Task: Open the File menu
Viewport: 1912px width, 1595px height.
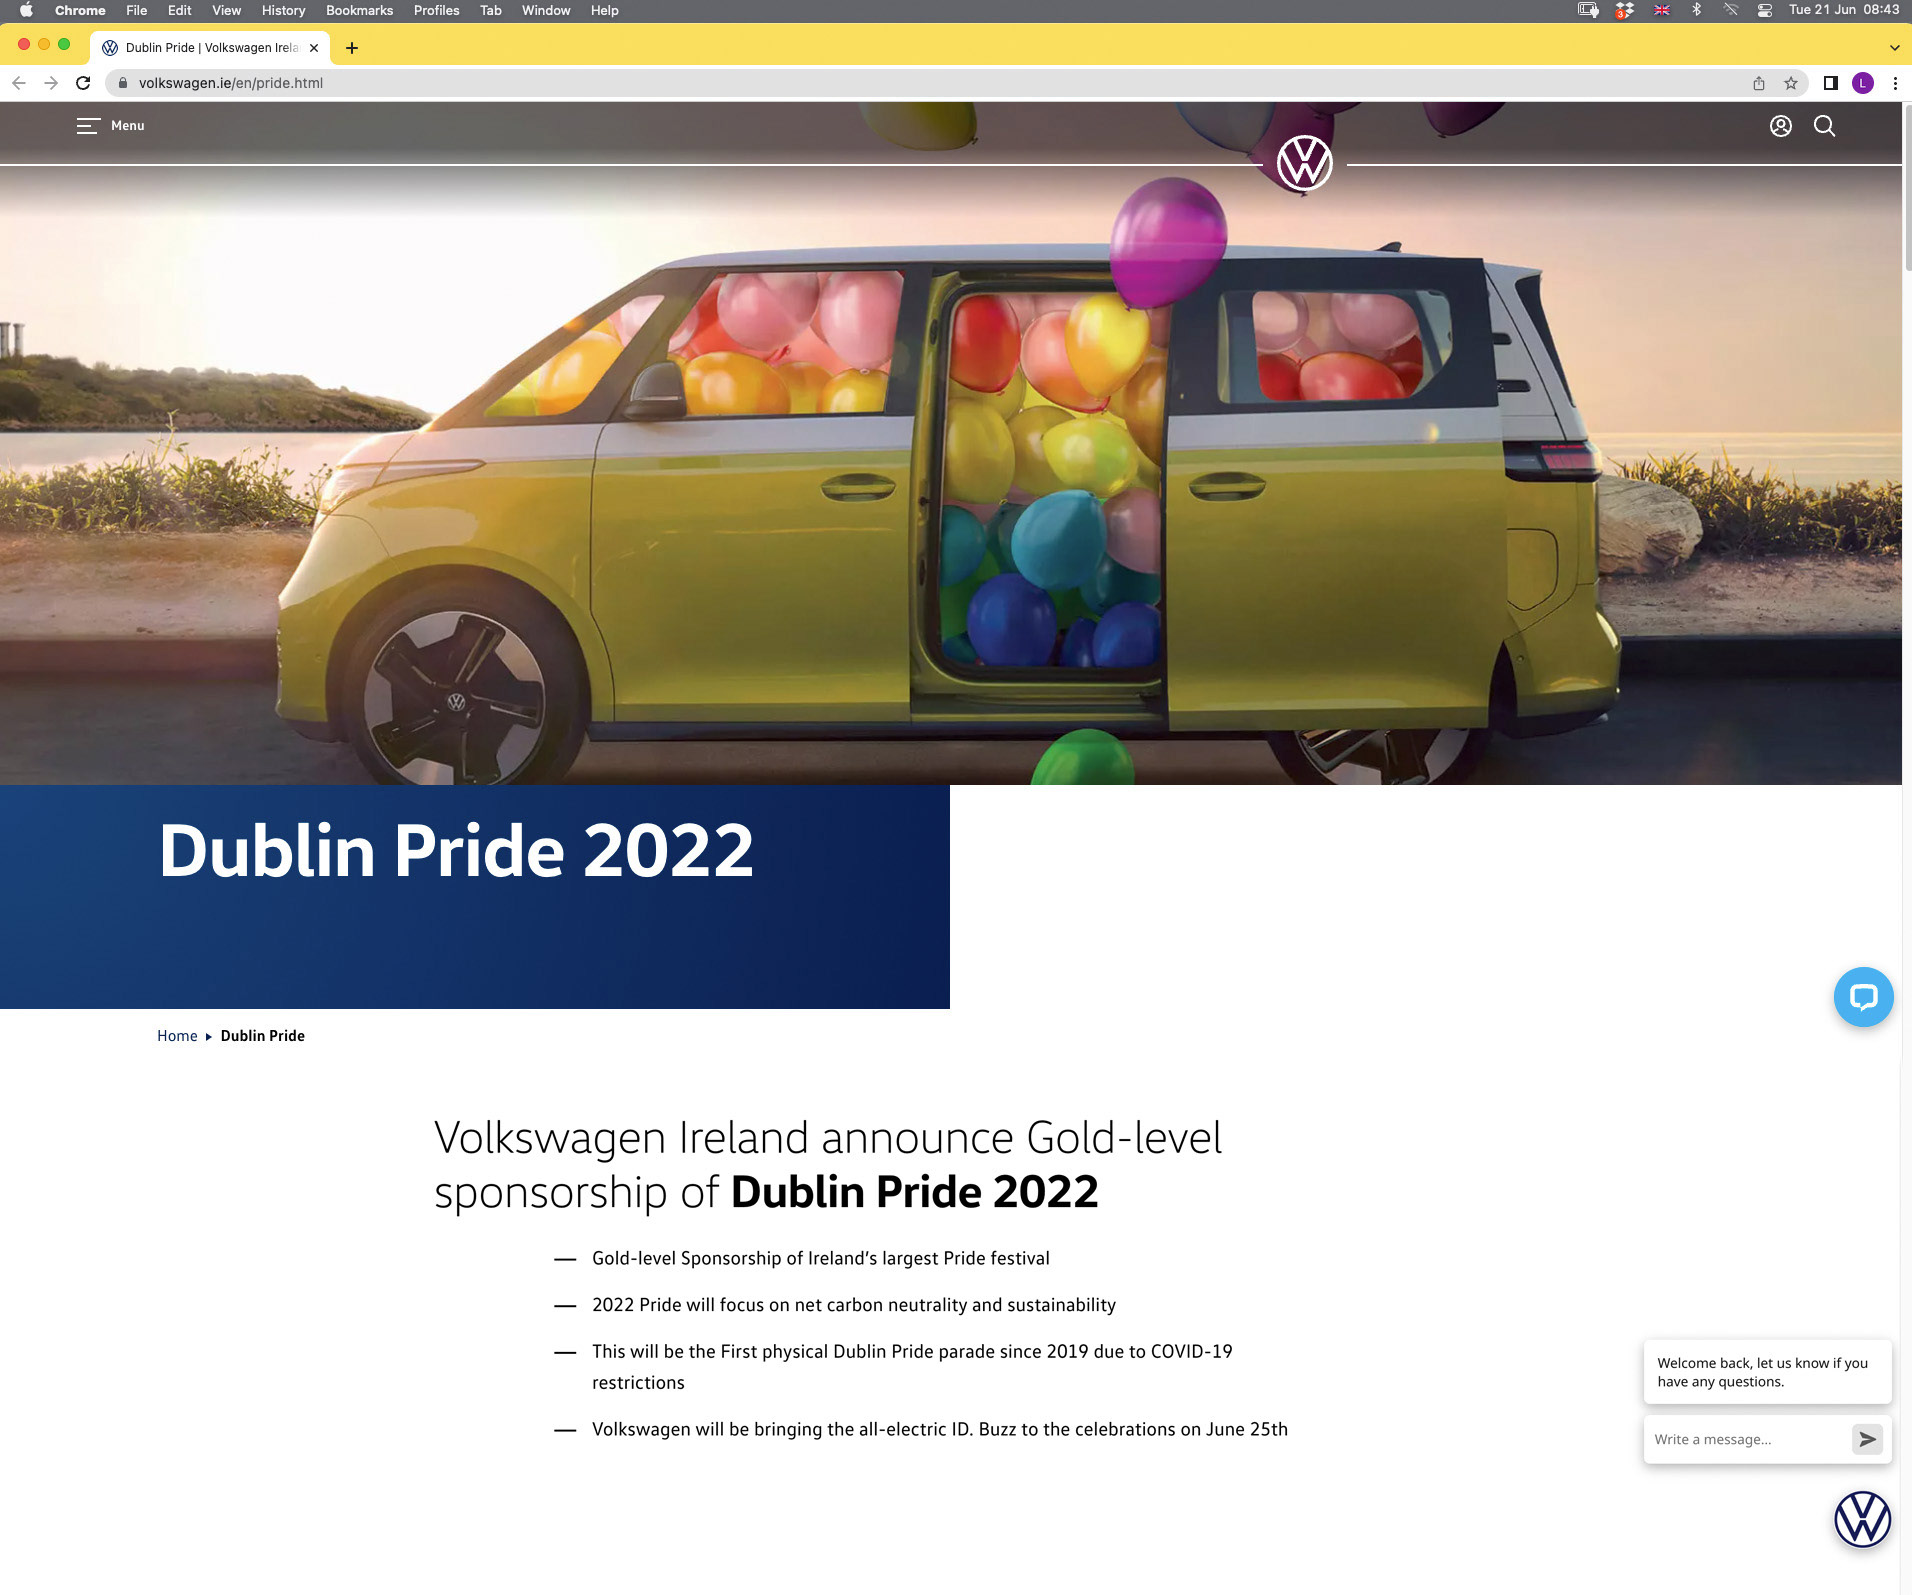Action: pos(137,10)
